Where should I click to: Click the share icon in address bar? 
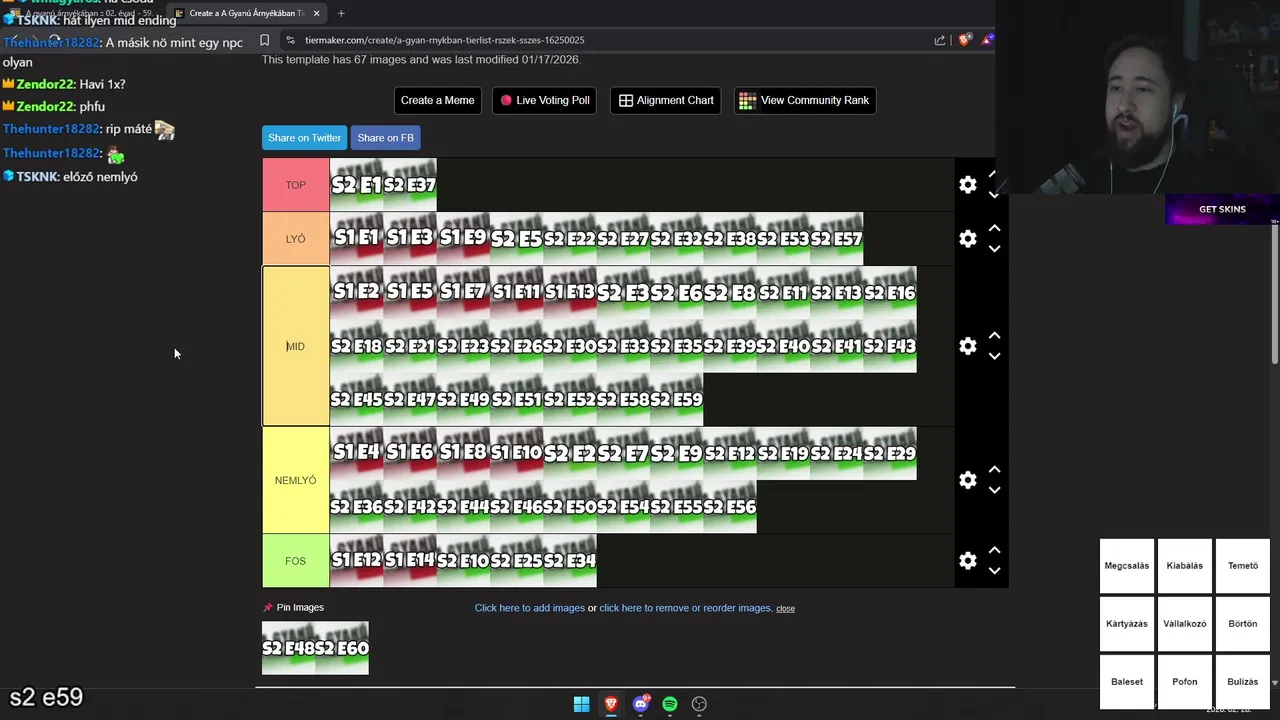click(940, 40)
